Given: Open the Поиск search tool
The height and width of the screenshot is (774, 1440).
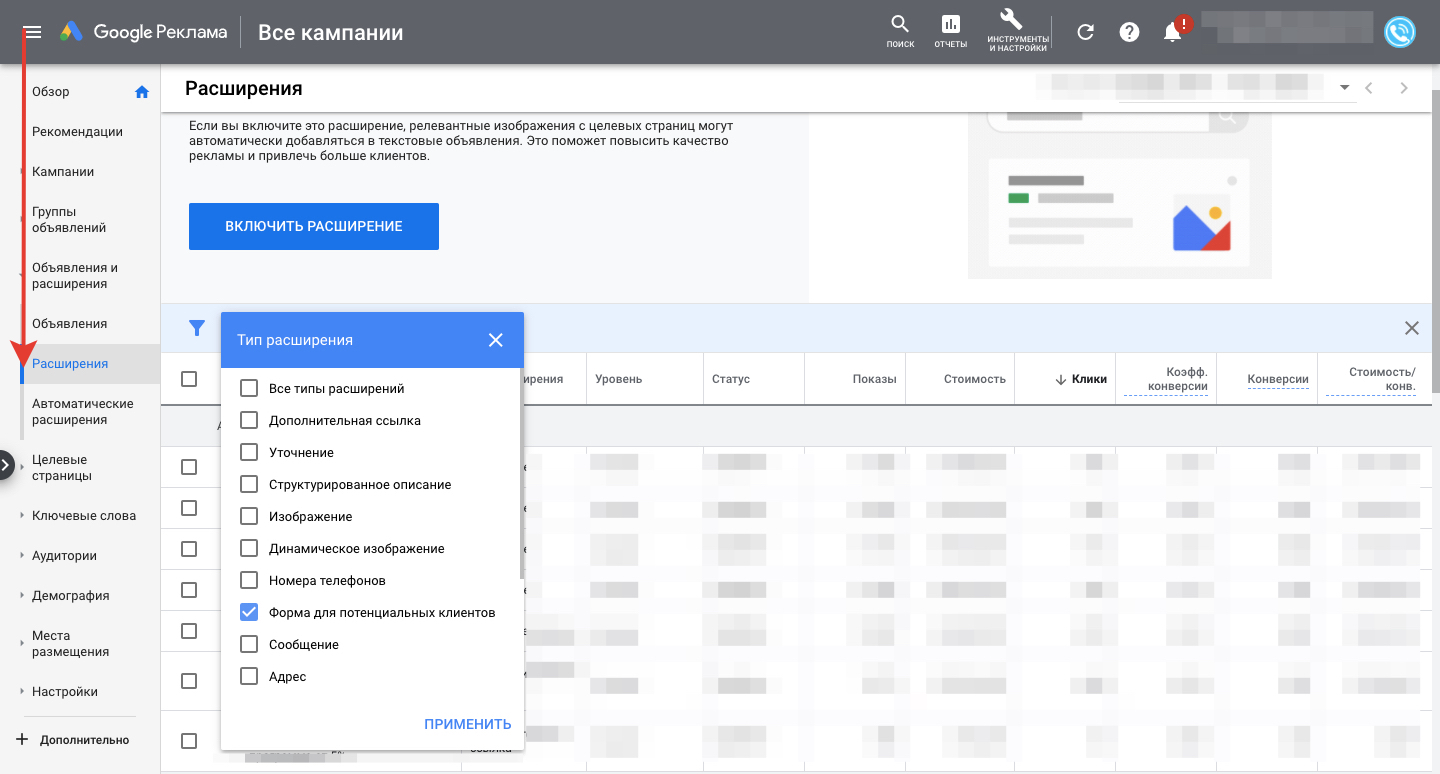Looking at the screenshot, I should 900,32.
